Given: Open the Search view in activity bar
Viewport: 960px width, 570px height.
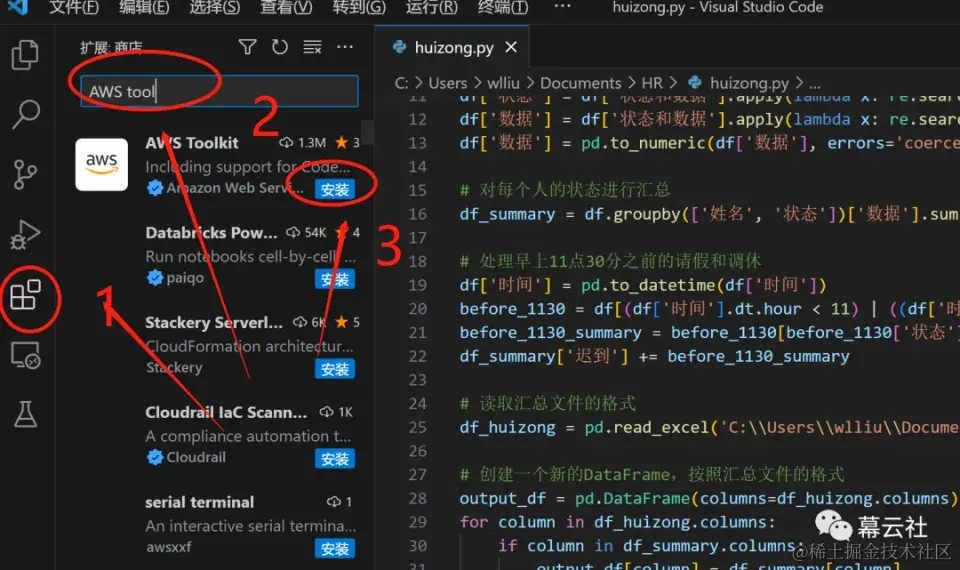Looking at the screenshot, I should coord(25,114).
